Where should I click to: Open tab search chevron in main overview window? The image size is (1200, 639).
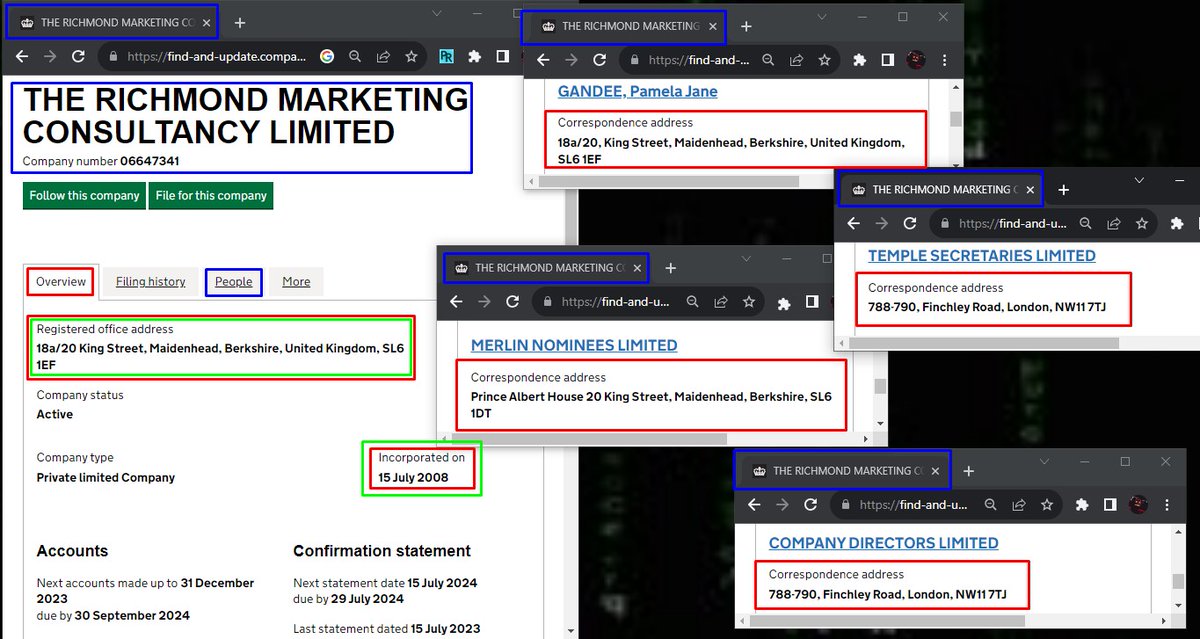click(x=438, y=13)
